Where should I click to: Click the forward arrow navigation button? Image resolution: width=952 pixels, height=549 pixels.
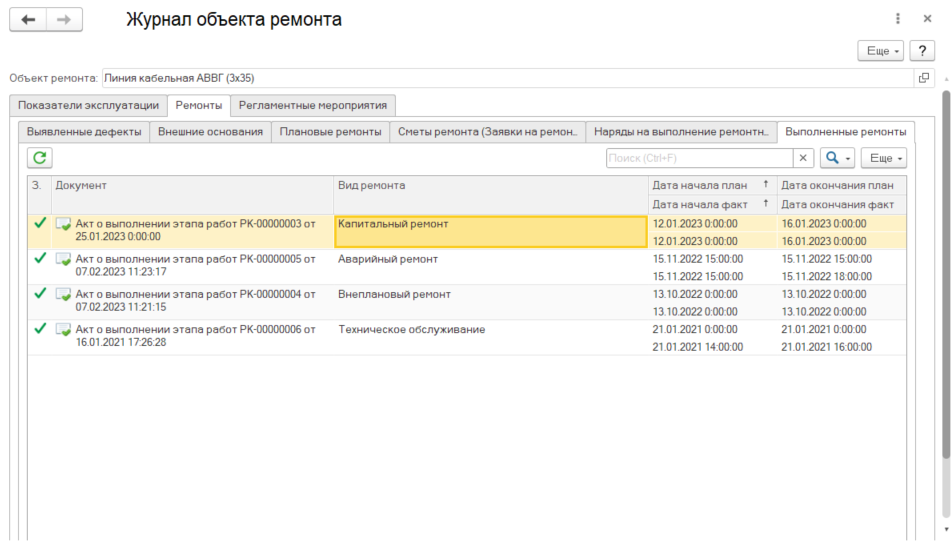[x=64, y=19]
